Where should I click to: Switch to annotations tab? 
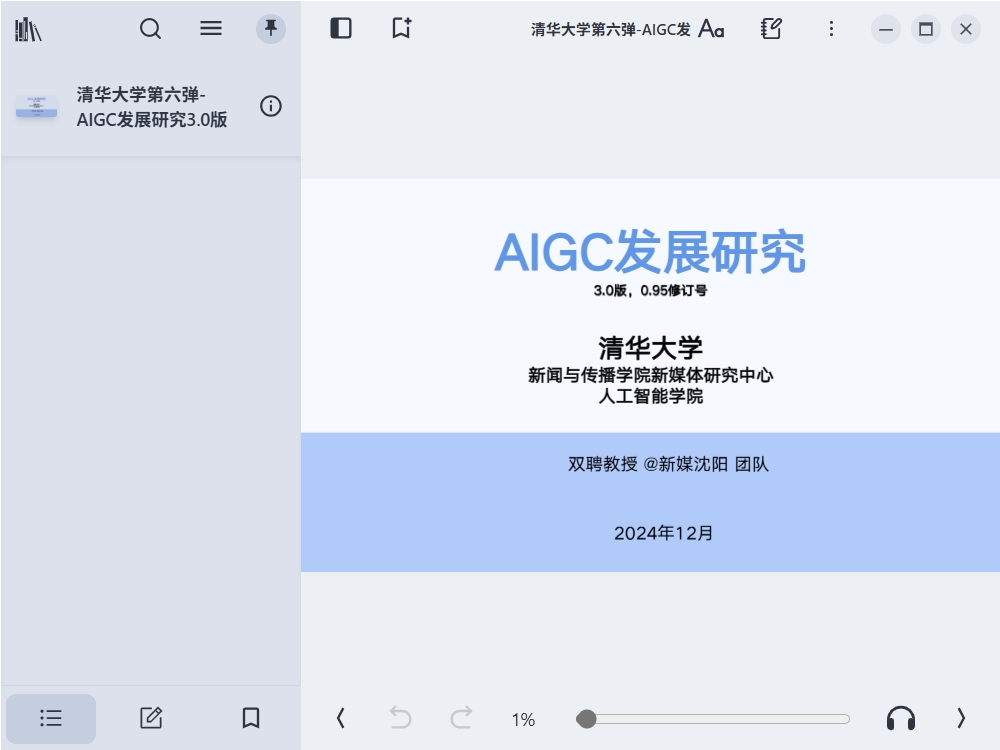[x=151, y=718]
